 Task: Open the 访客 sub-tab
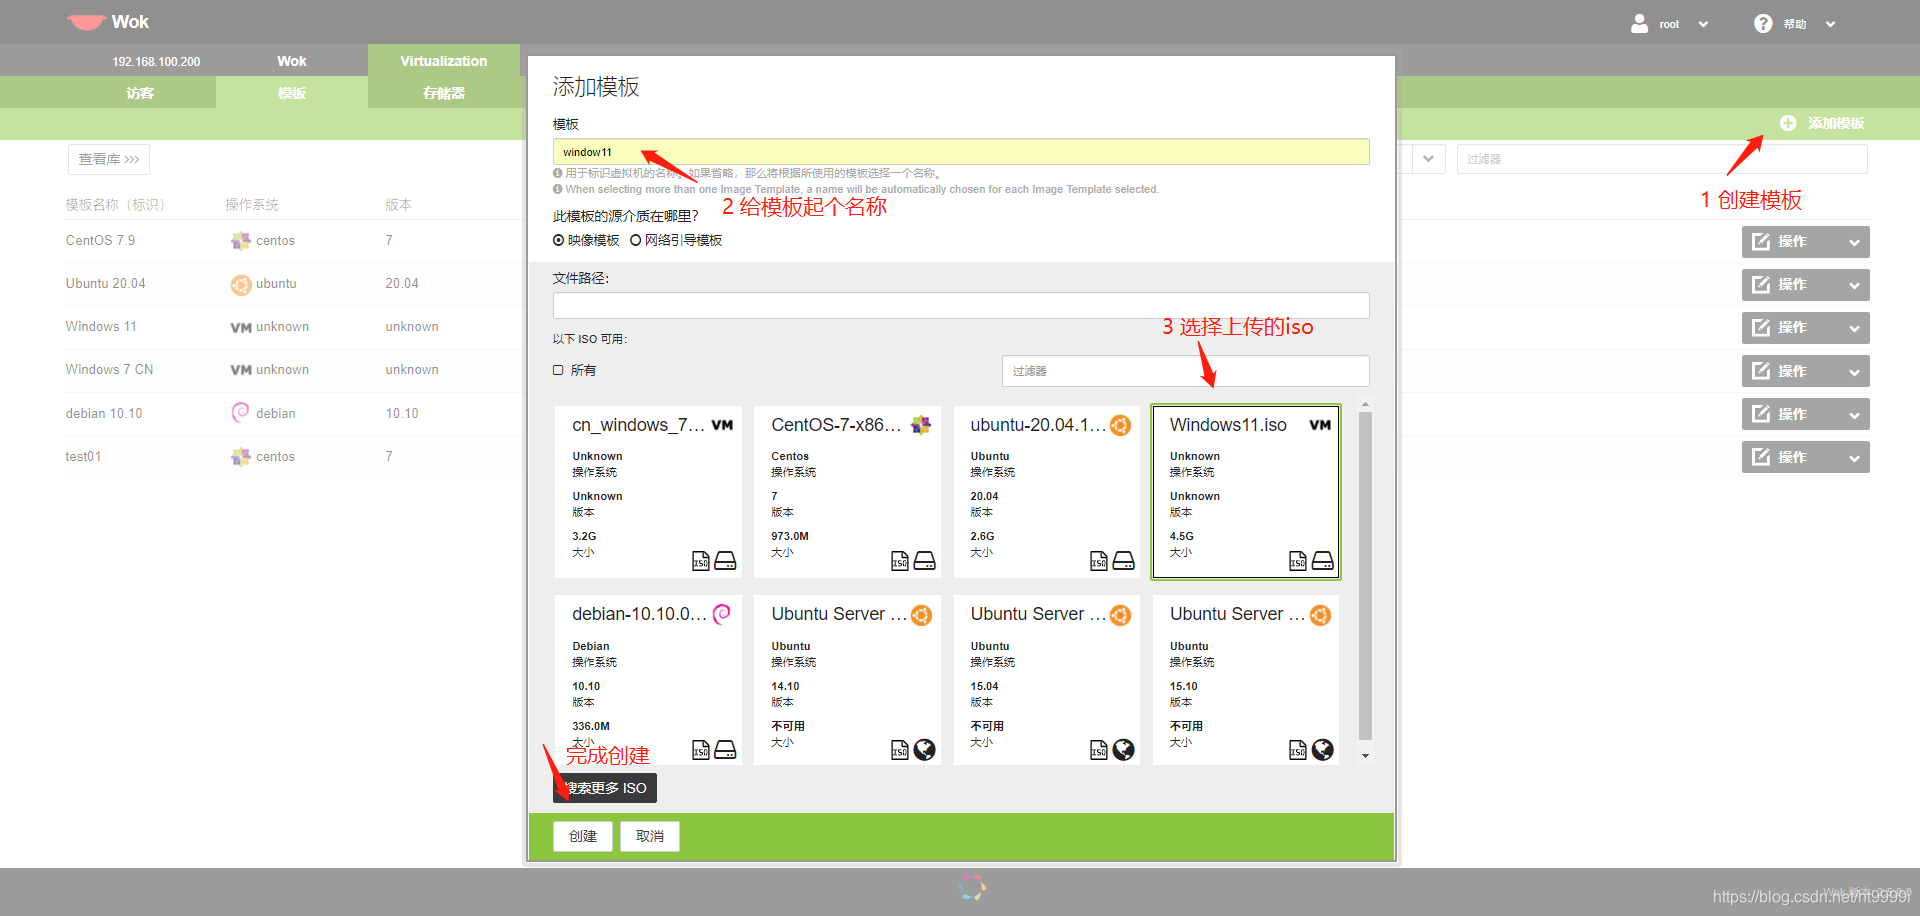140,93
